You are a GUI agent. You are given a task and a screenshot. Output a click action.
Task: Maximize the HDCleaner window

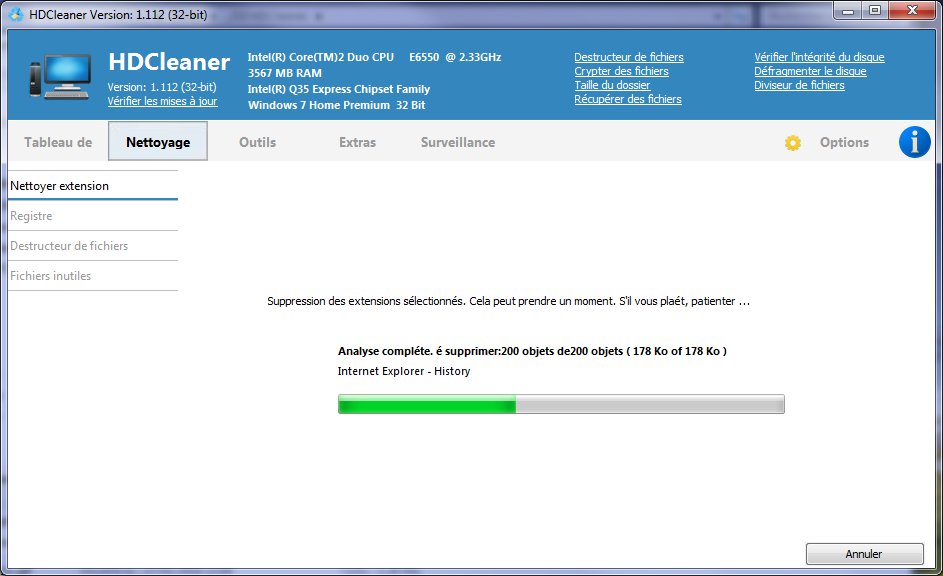coord(875,10)
